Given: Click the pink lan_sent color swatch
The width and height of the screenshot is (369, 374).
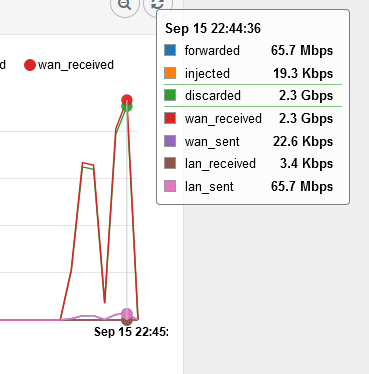Looking at the screenshot, I should 170,186.
